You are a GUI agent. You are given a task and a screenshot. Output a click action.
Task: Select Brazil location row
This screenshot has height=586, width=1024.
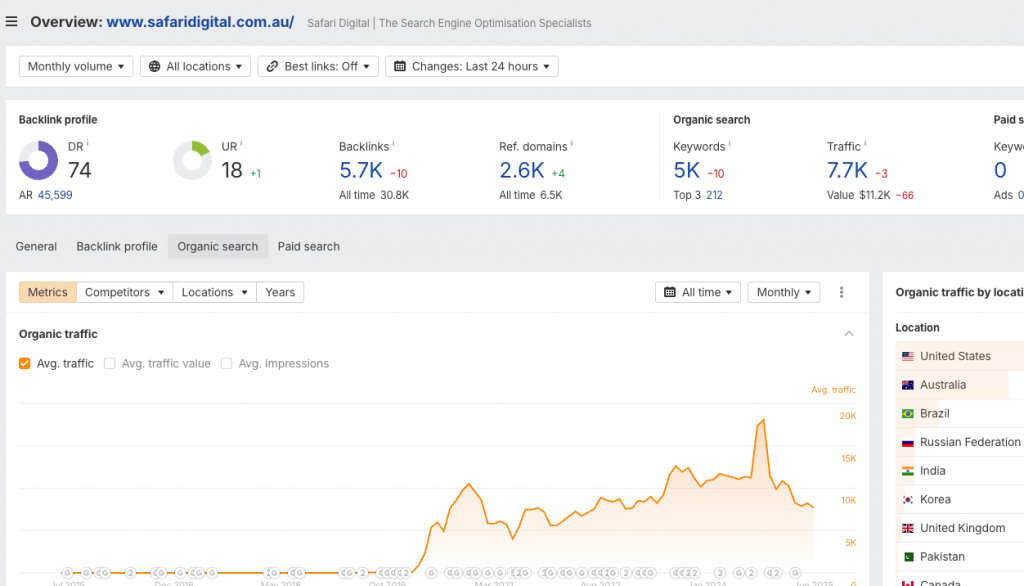point(959,414)
